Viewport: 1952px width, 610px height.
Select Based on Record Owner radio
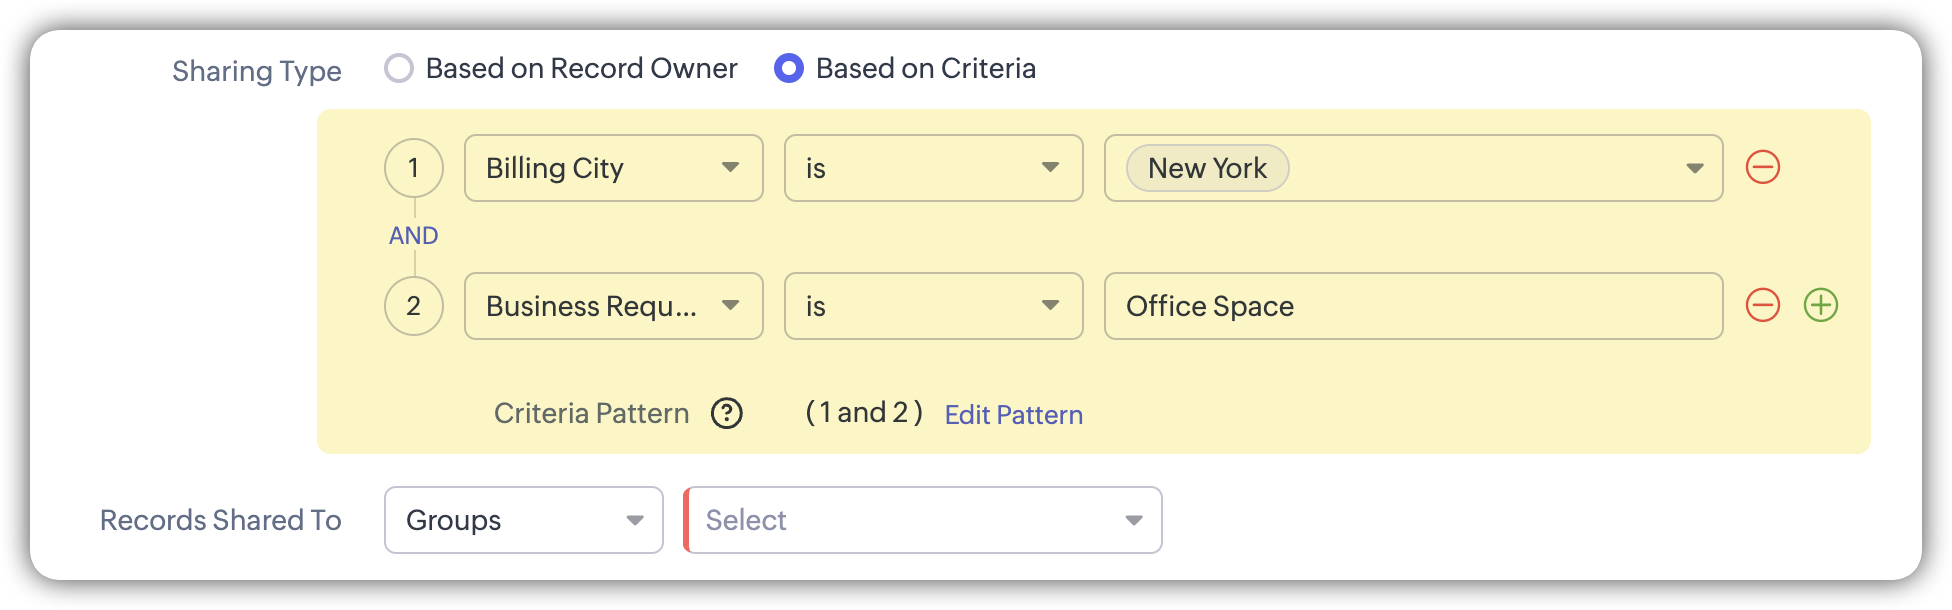[399, 68]
